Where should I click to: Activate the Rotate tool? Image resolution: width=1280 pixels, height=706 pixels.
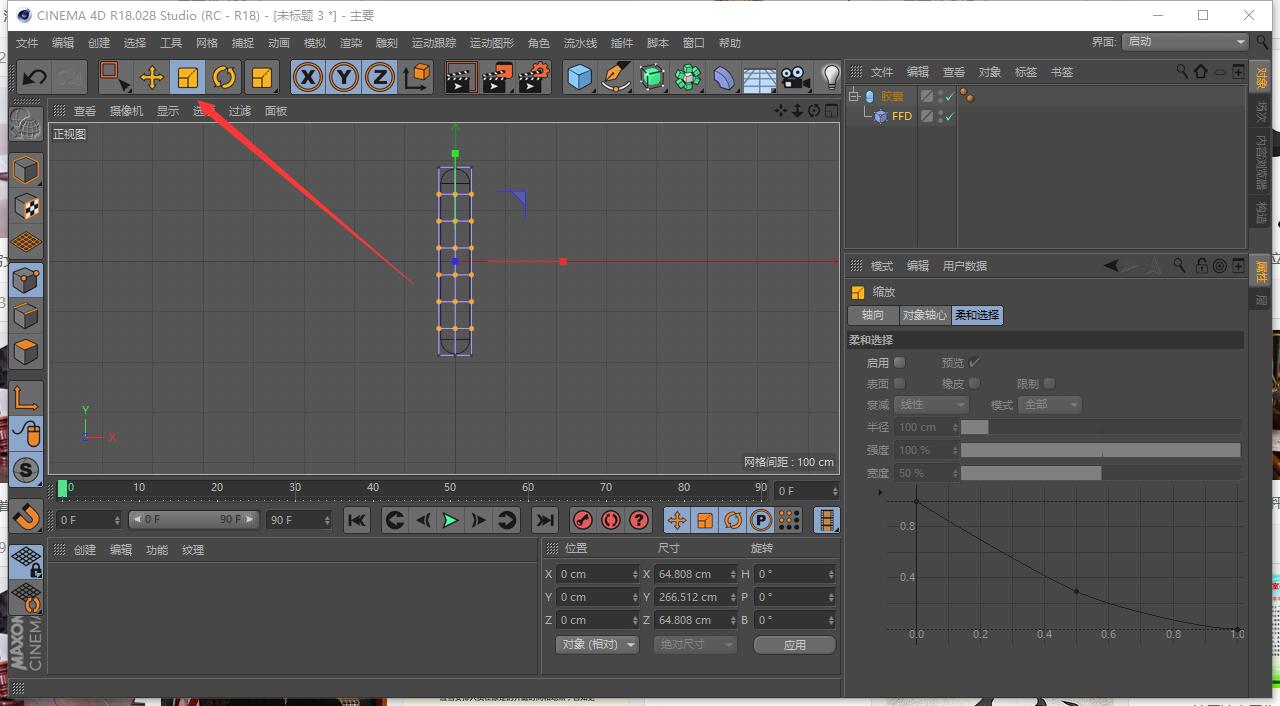pos(224,77)
